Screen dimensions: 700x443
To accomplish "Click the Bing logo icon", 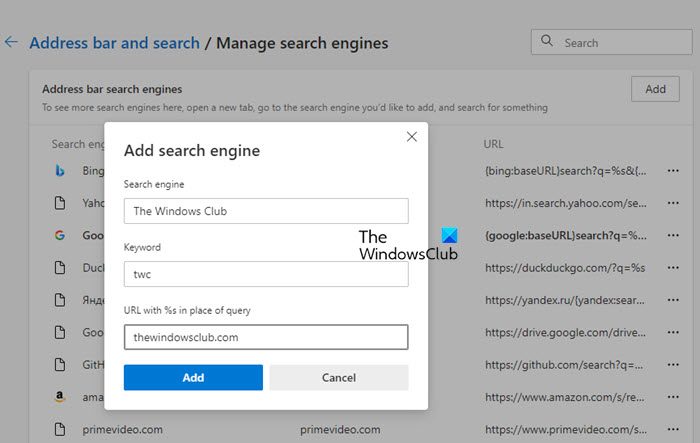I will pos(60,171).
